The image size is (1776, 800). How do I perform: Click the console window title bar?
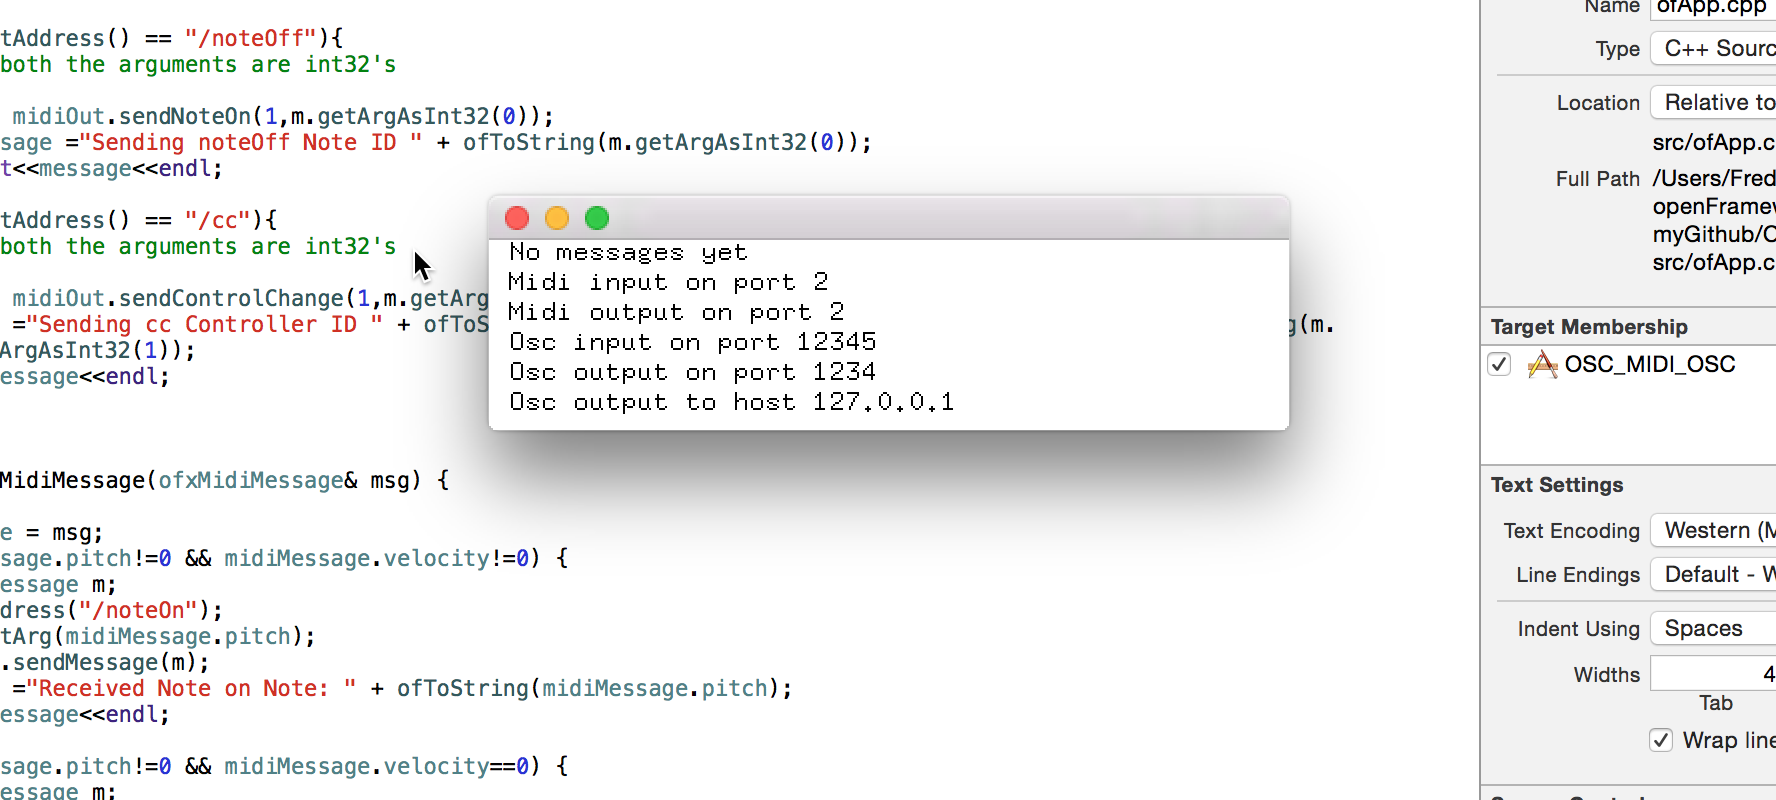pyautogui.click(x=889, y=218)
